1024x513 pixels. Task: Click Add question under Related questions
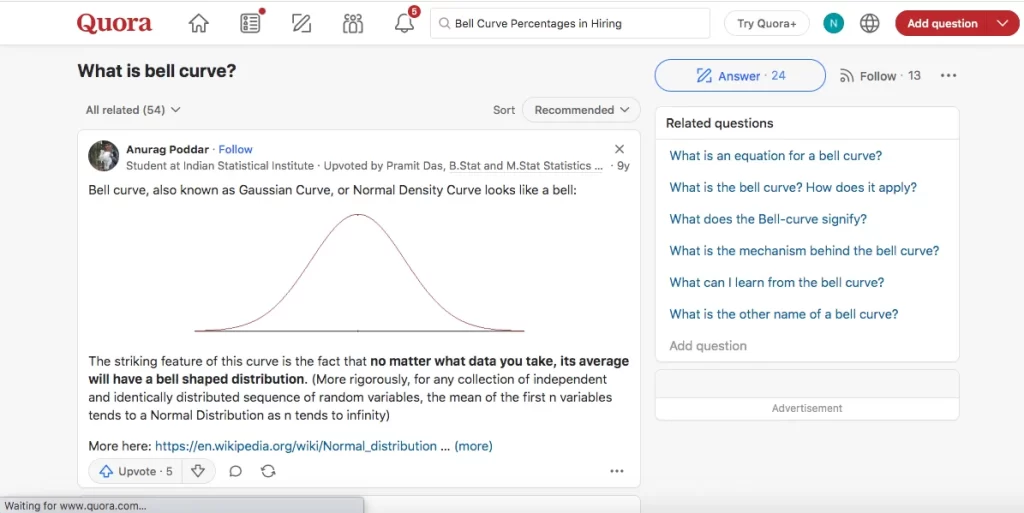coord(708,346)
